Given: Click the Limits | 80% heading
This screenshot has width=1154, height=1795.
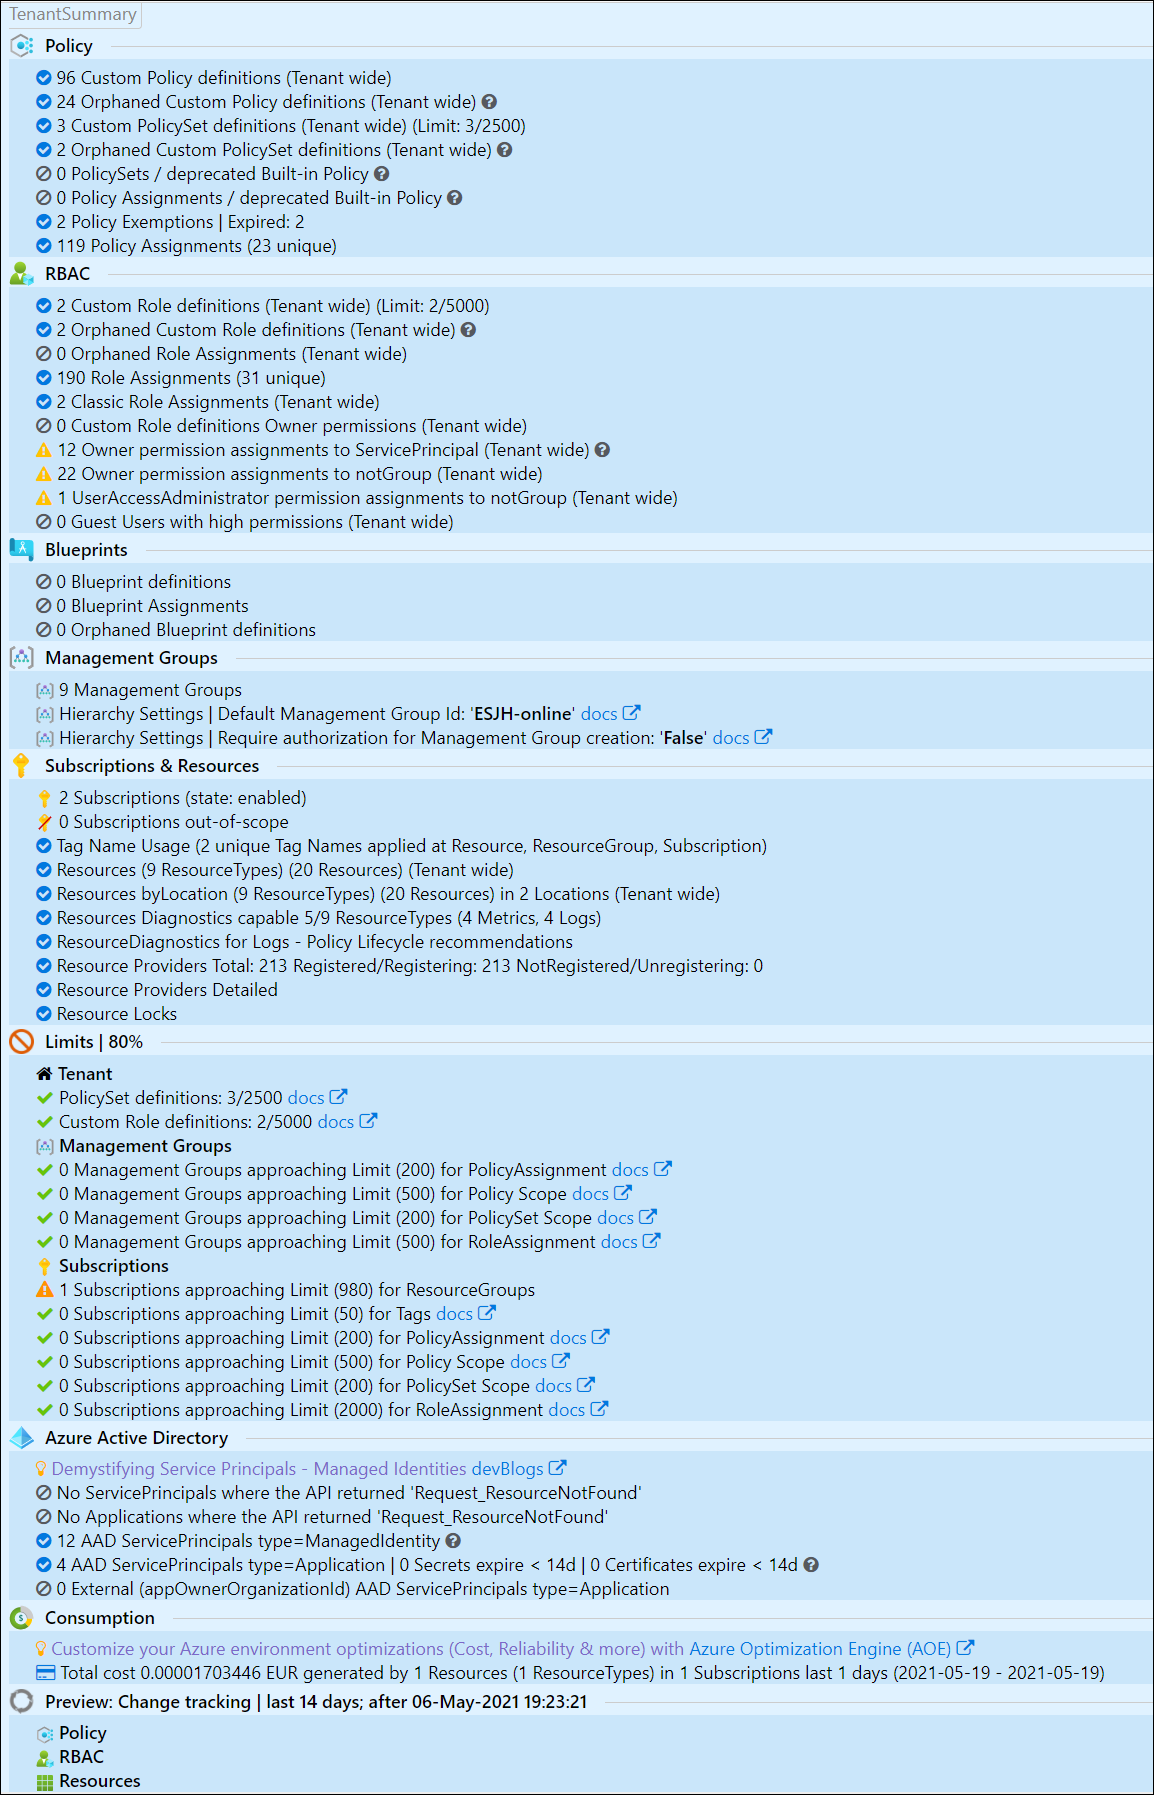Looking at the screenshot, I should pyautogui.click(x=94, y=1042).
